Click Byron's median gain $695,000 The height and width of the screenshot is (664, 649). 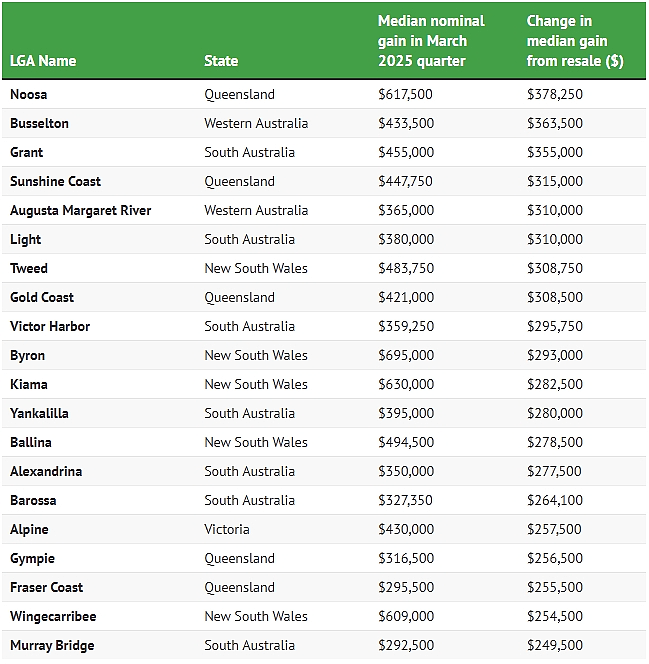406,355
